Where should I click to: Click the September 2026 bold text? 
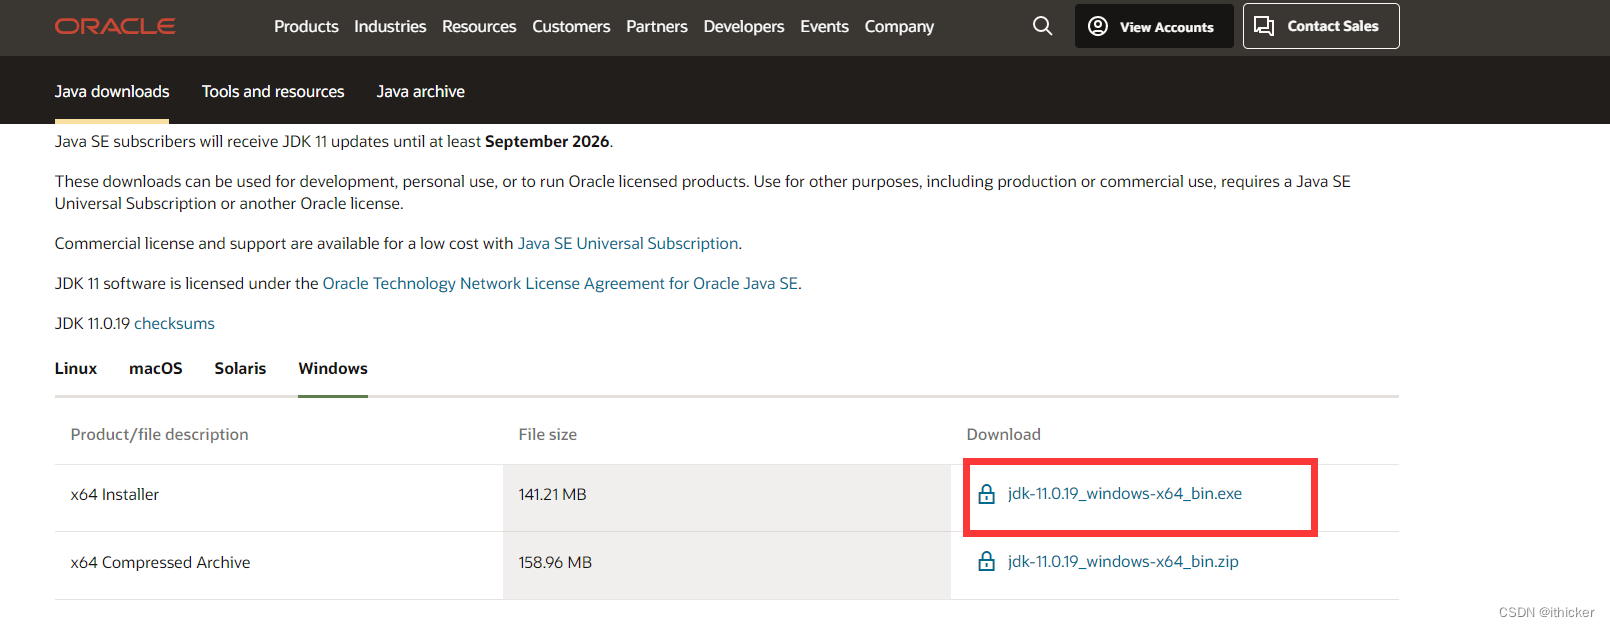pos(547,141)
